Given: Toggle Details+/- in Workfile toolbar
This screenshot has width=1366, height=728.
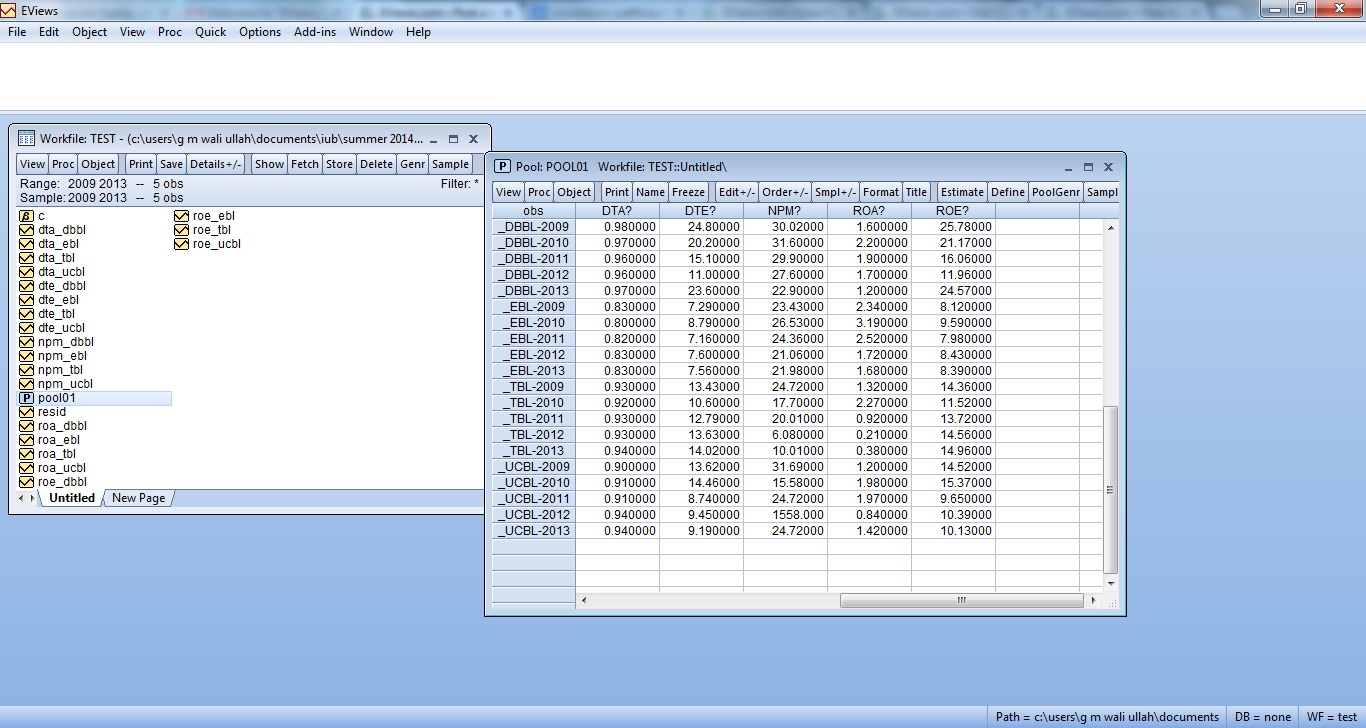Looking at the screenshot, I should [x=215, y=164].
